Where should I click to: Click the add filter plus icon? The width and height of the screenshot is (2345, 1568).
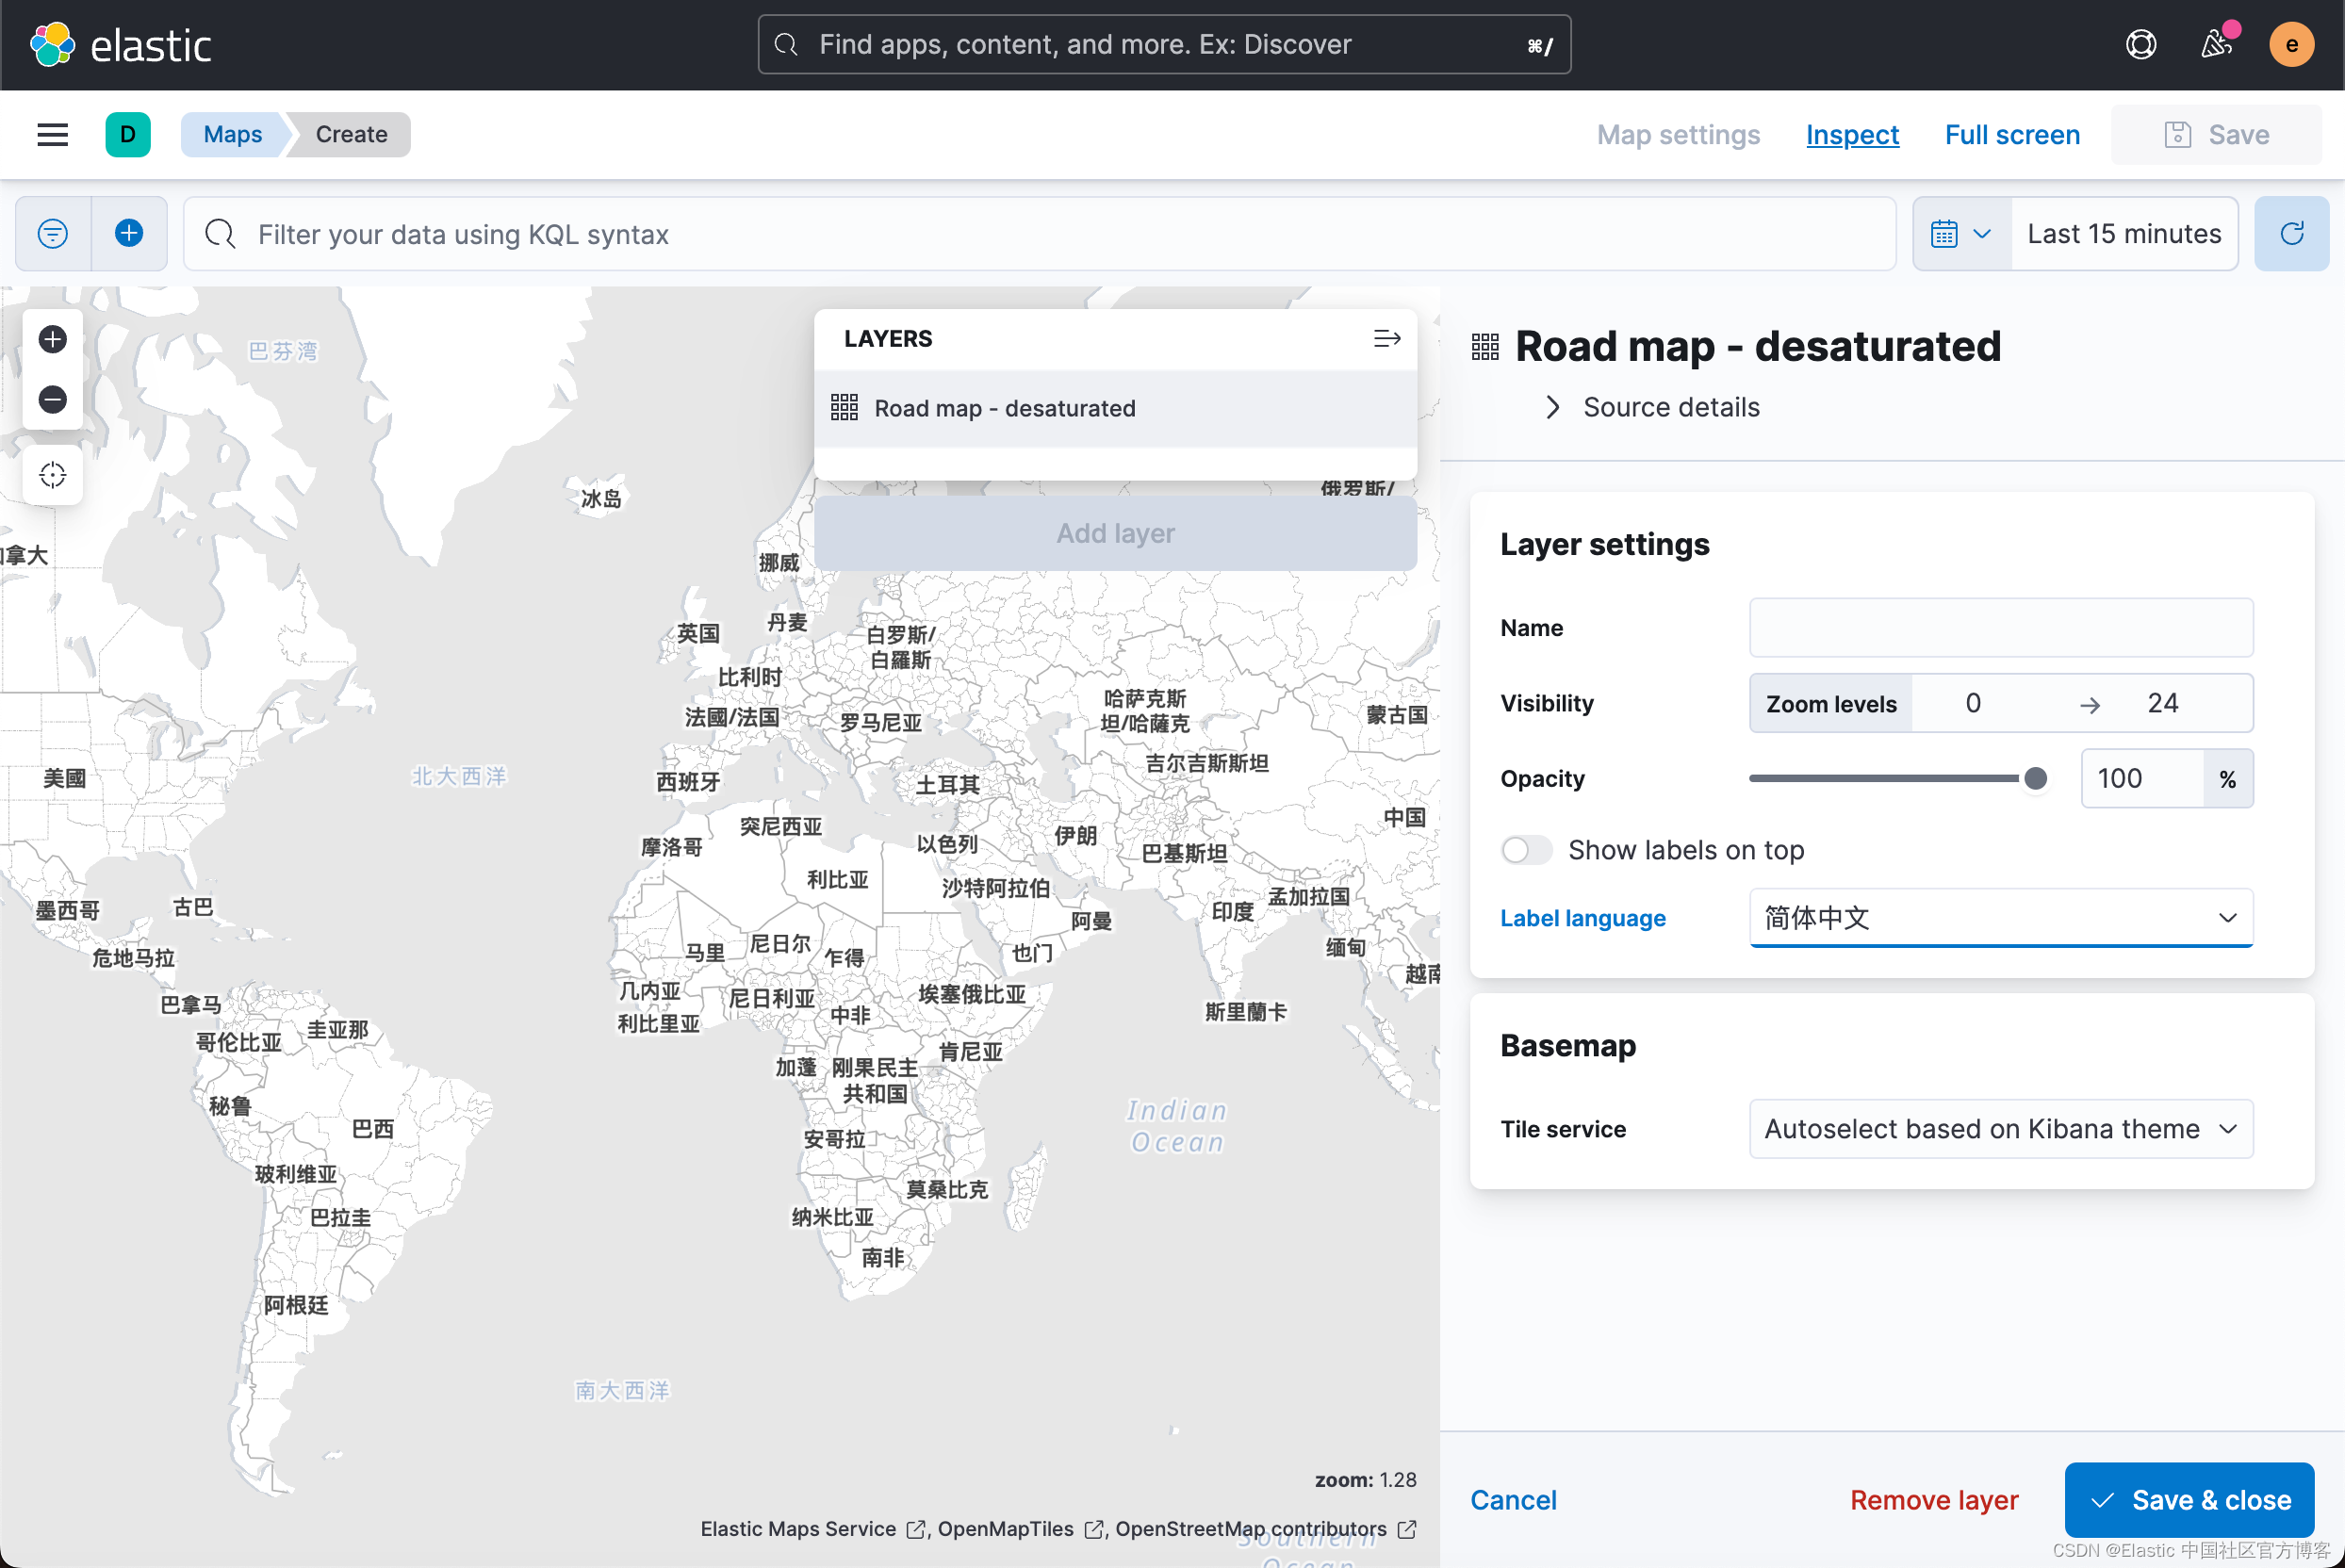click(x=129, y=234)
